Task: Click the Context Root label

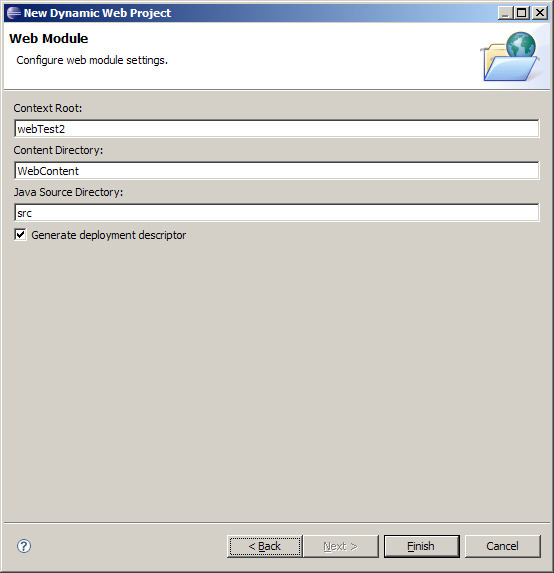Action: click(x=48, y=108)
